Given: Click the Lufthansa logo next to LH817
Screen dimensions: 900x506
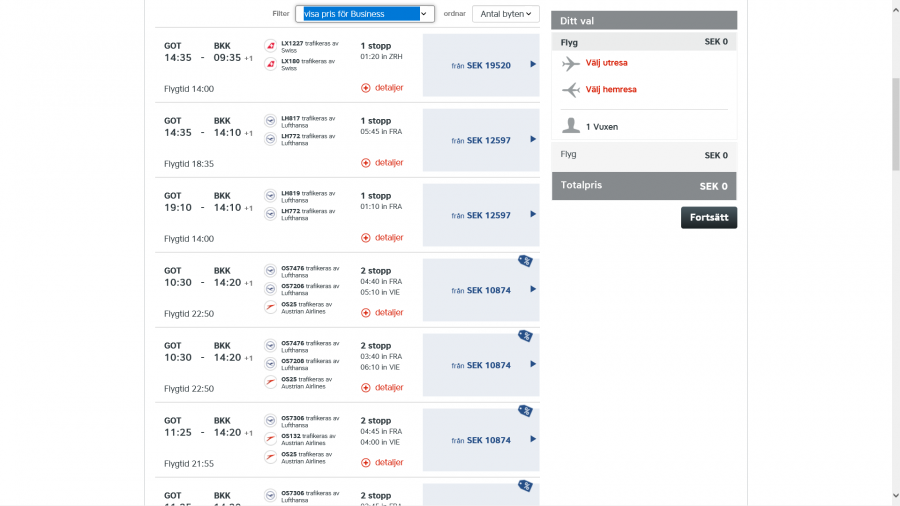Looking at the screenshot, I should pyautogui.click(x=270, y=121).
